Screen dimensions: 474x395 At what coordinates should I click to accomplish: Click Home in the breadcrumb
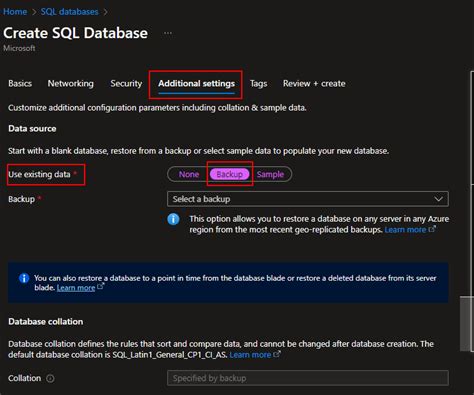[x=15, y=12]
